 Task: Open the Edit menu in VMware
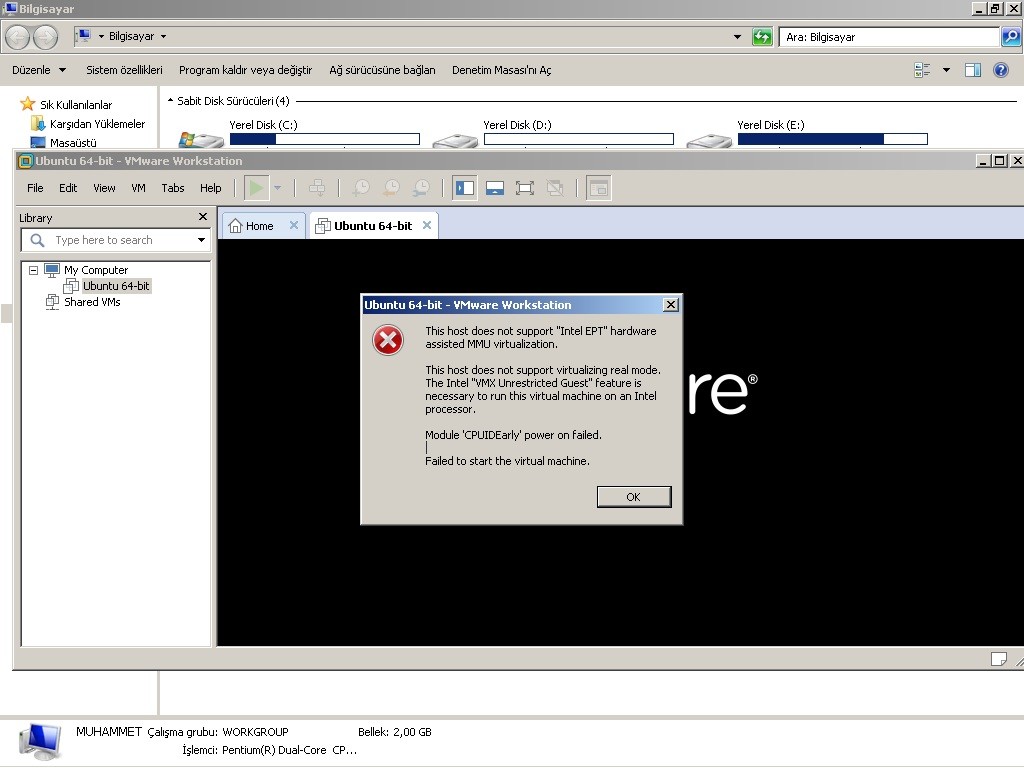(68, 188)
